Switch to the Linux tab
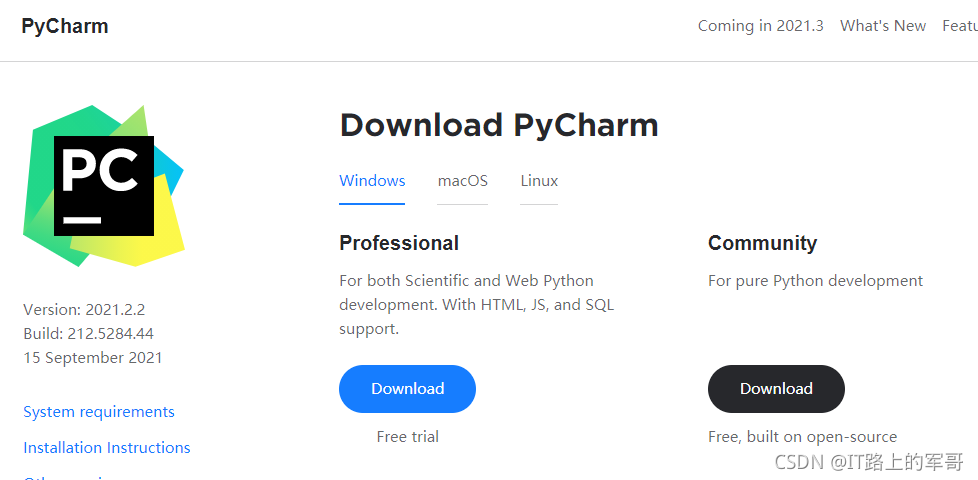This screenshot has height=480, width=978. [x=539, y=181]
